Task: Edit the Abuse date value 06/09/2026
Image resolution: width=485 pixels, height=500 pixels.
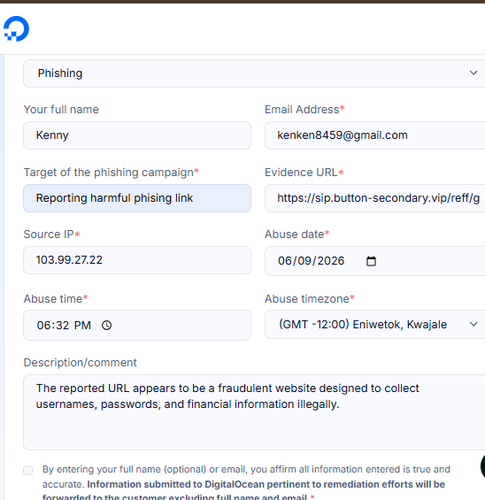Action: (311, 261)
